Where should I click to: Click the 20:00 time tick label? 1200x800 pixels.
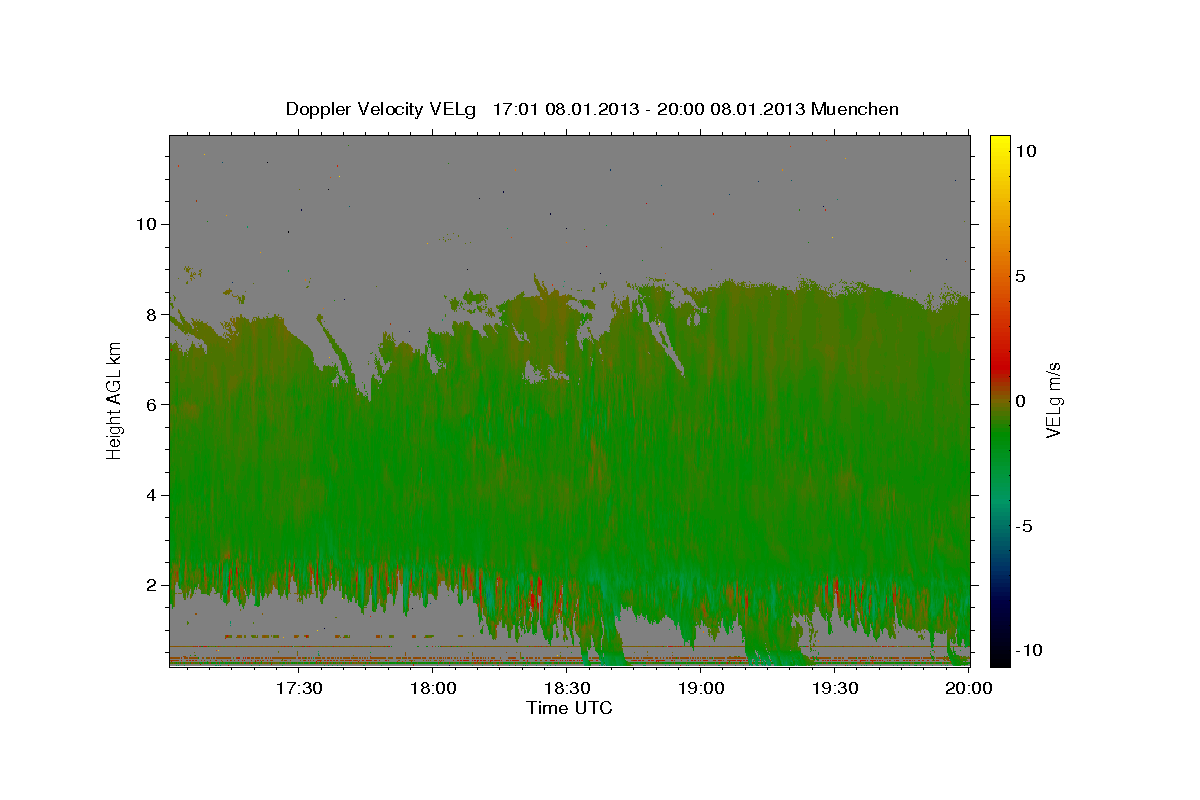click(969, 688)
